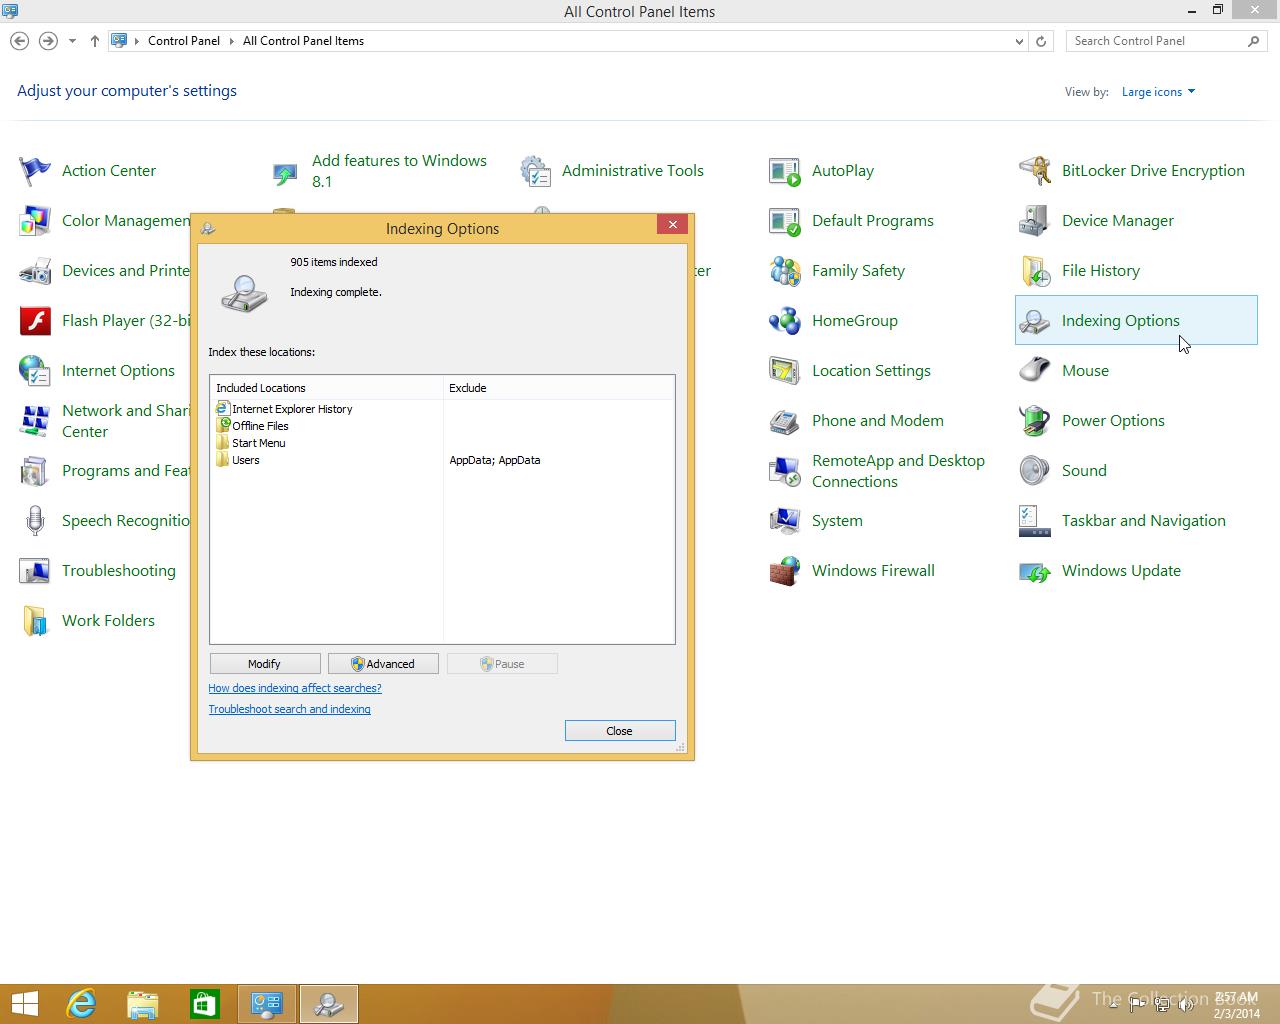Open the Flash Player icon
1280x1024 pixels.
(x=35, y=321)
